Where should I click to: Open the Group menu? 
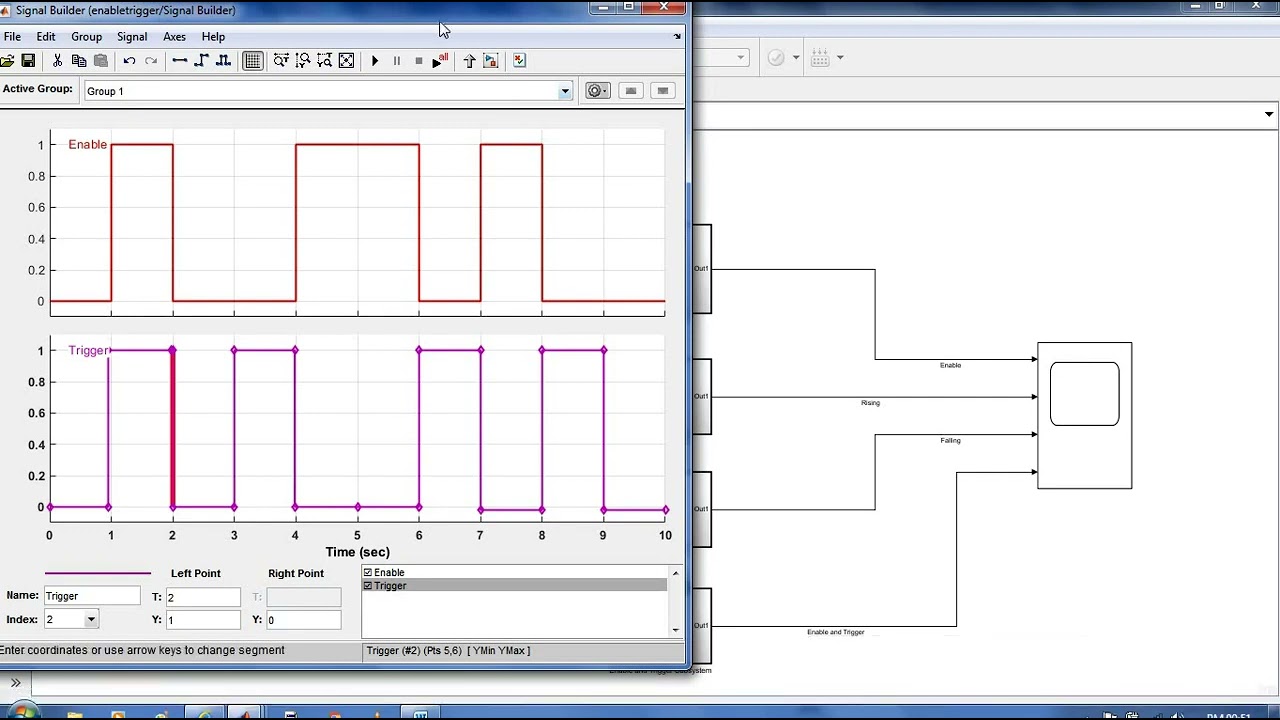86,37
